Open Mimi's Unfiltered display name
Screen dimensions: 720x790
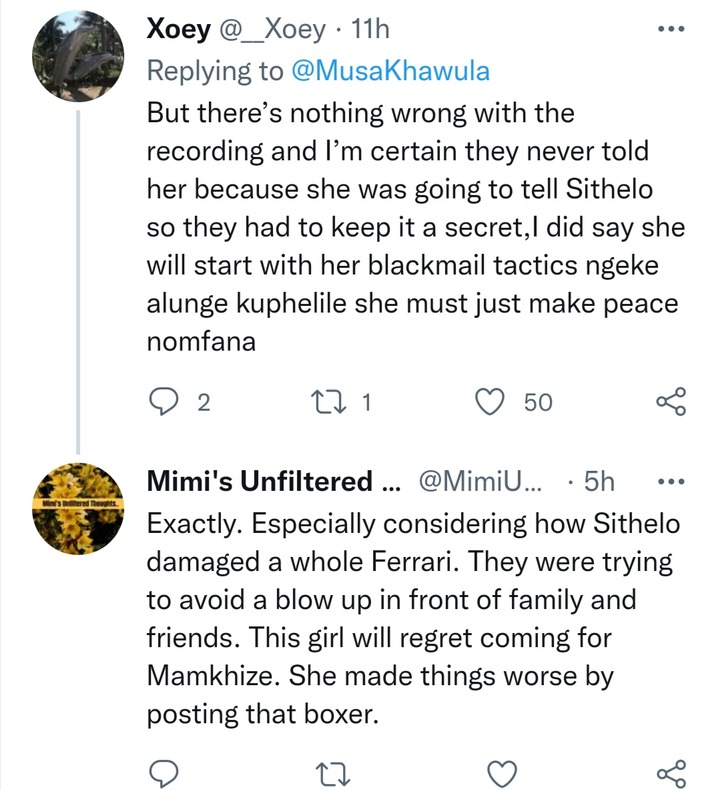273,481
